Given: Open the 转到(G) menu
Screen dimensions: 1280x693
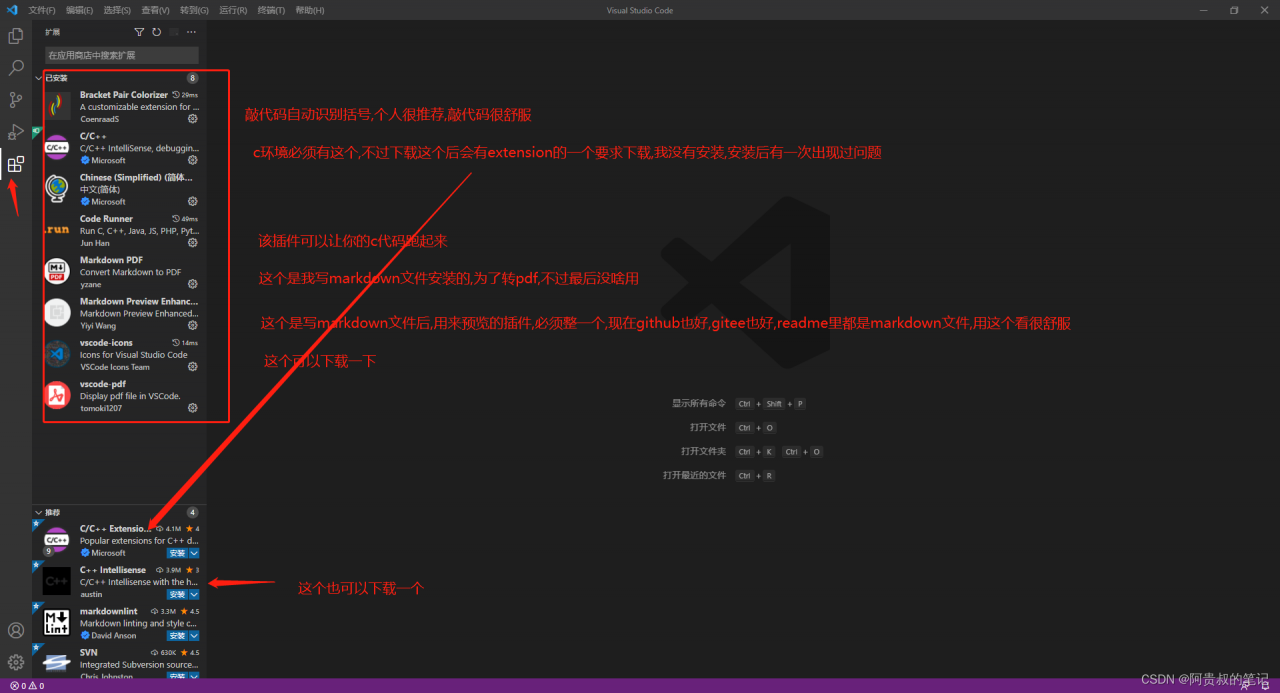Looking at the screenshot, I should point(194,10).
